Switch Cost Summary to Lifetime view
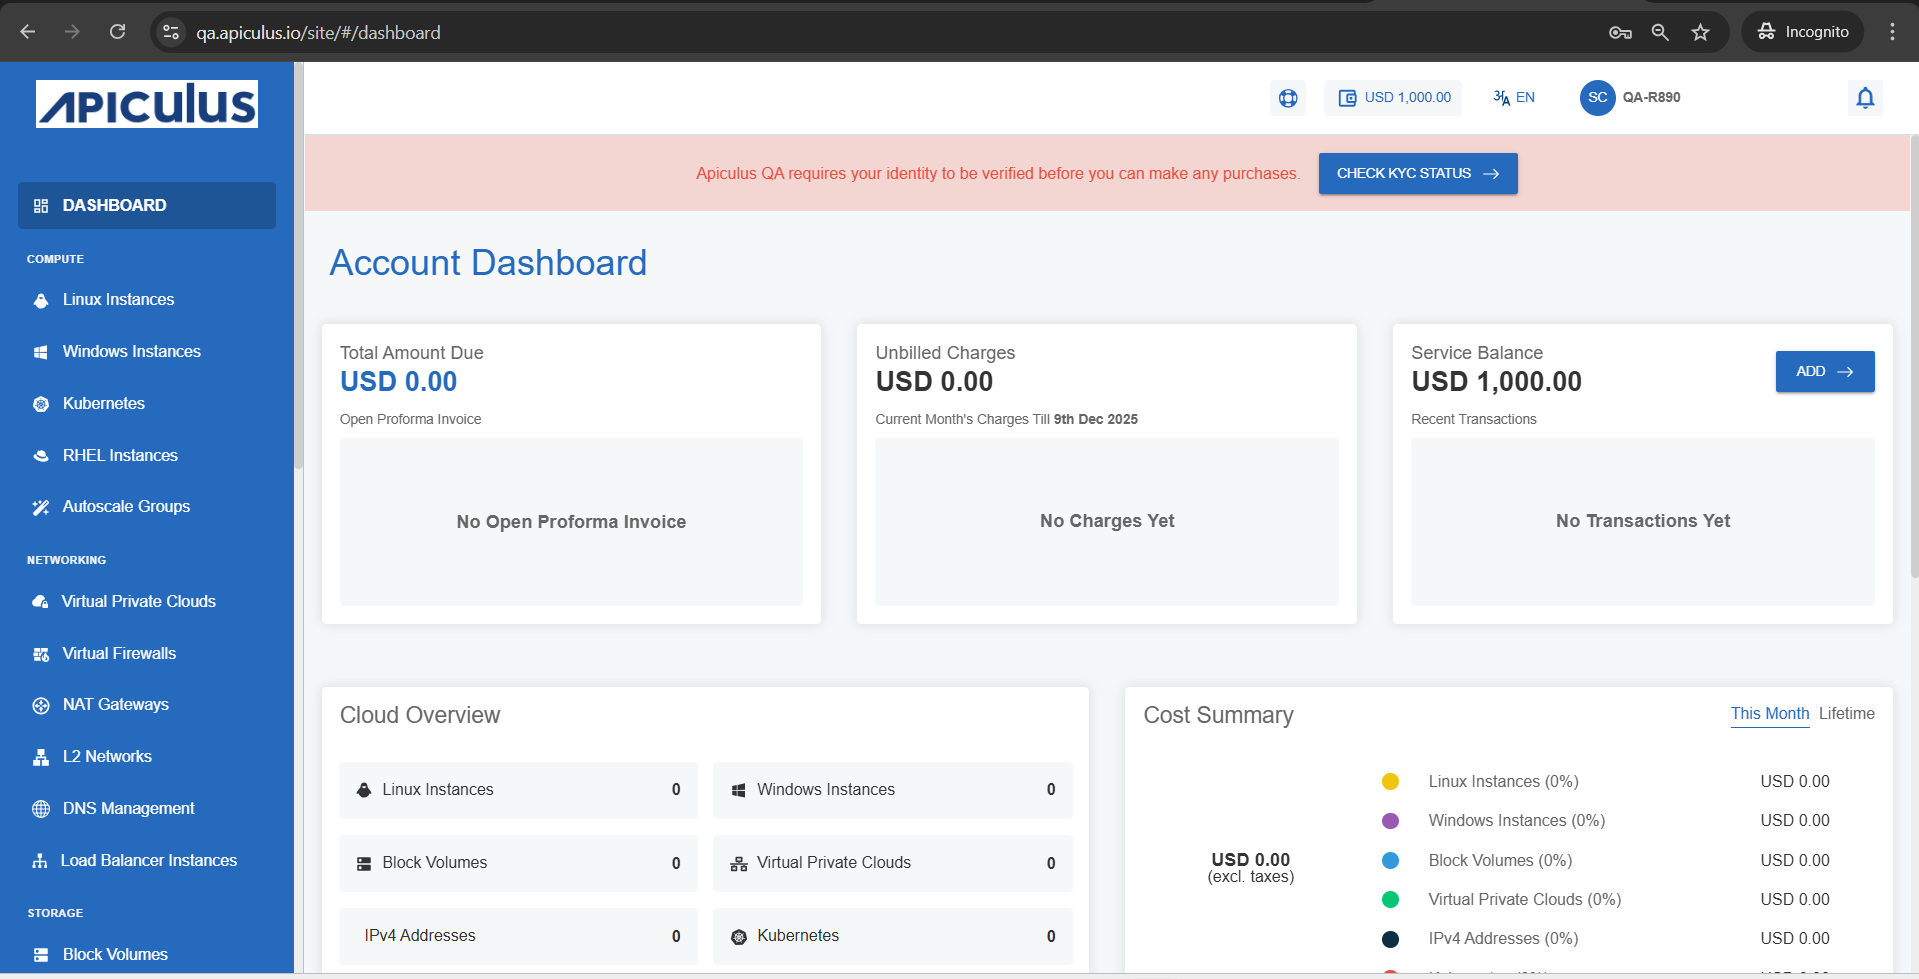 pyautogui.click(x=1846, y=713)
